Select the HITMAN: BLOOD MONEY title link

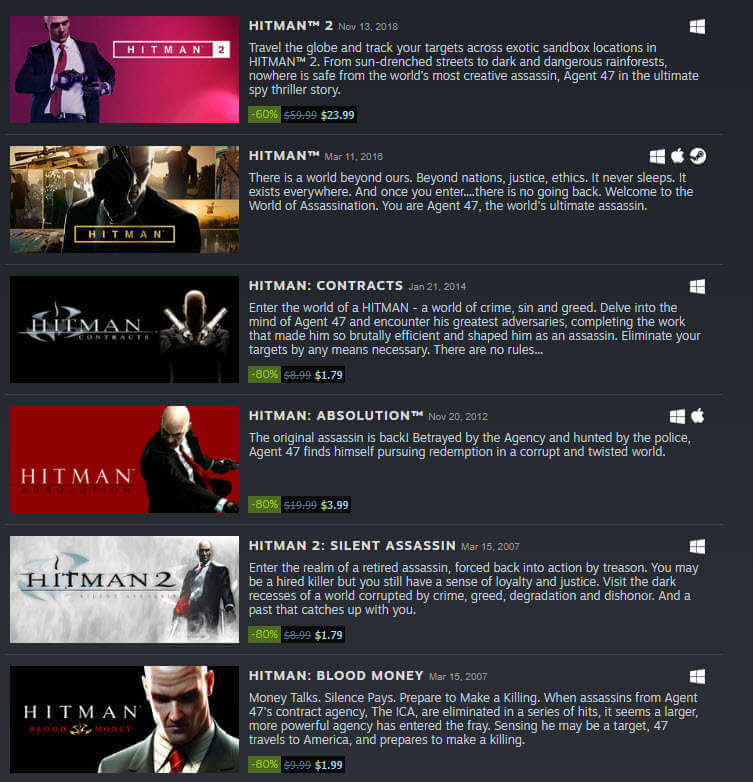pyautogui.click(x=336, y=676)
